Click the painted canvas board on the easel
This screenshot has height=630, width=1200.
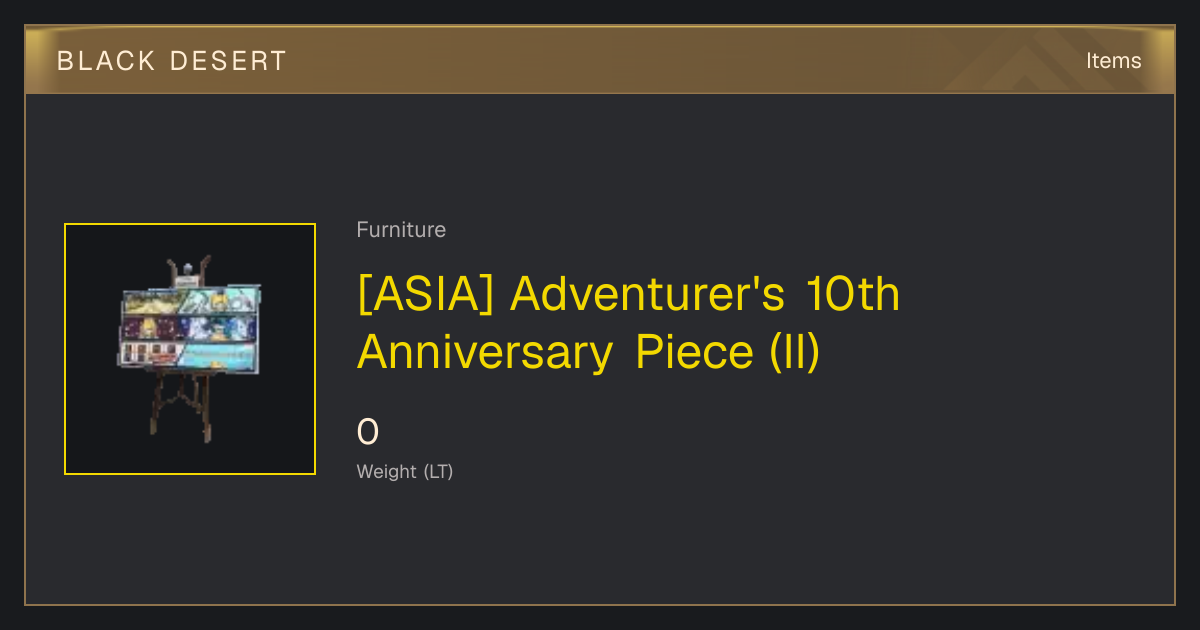point(190,327)
